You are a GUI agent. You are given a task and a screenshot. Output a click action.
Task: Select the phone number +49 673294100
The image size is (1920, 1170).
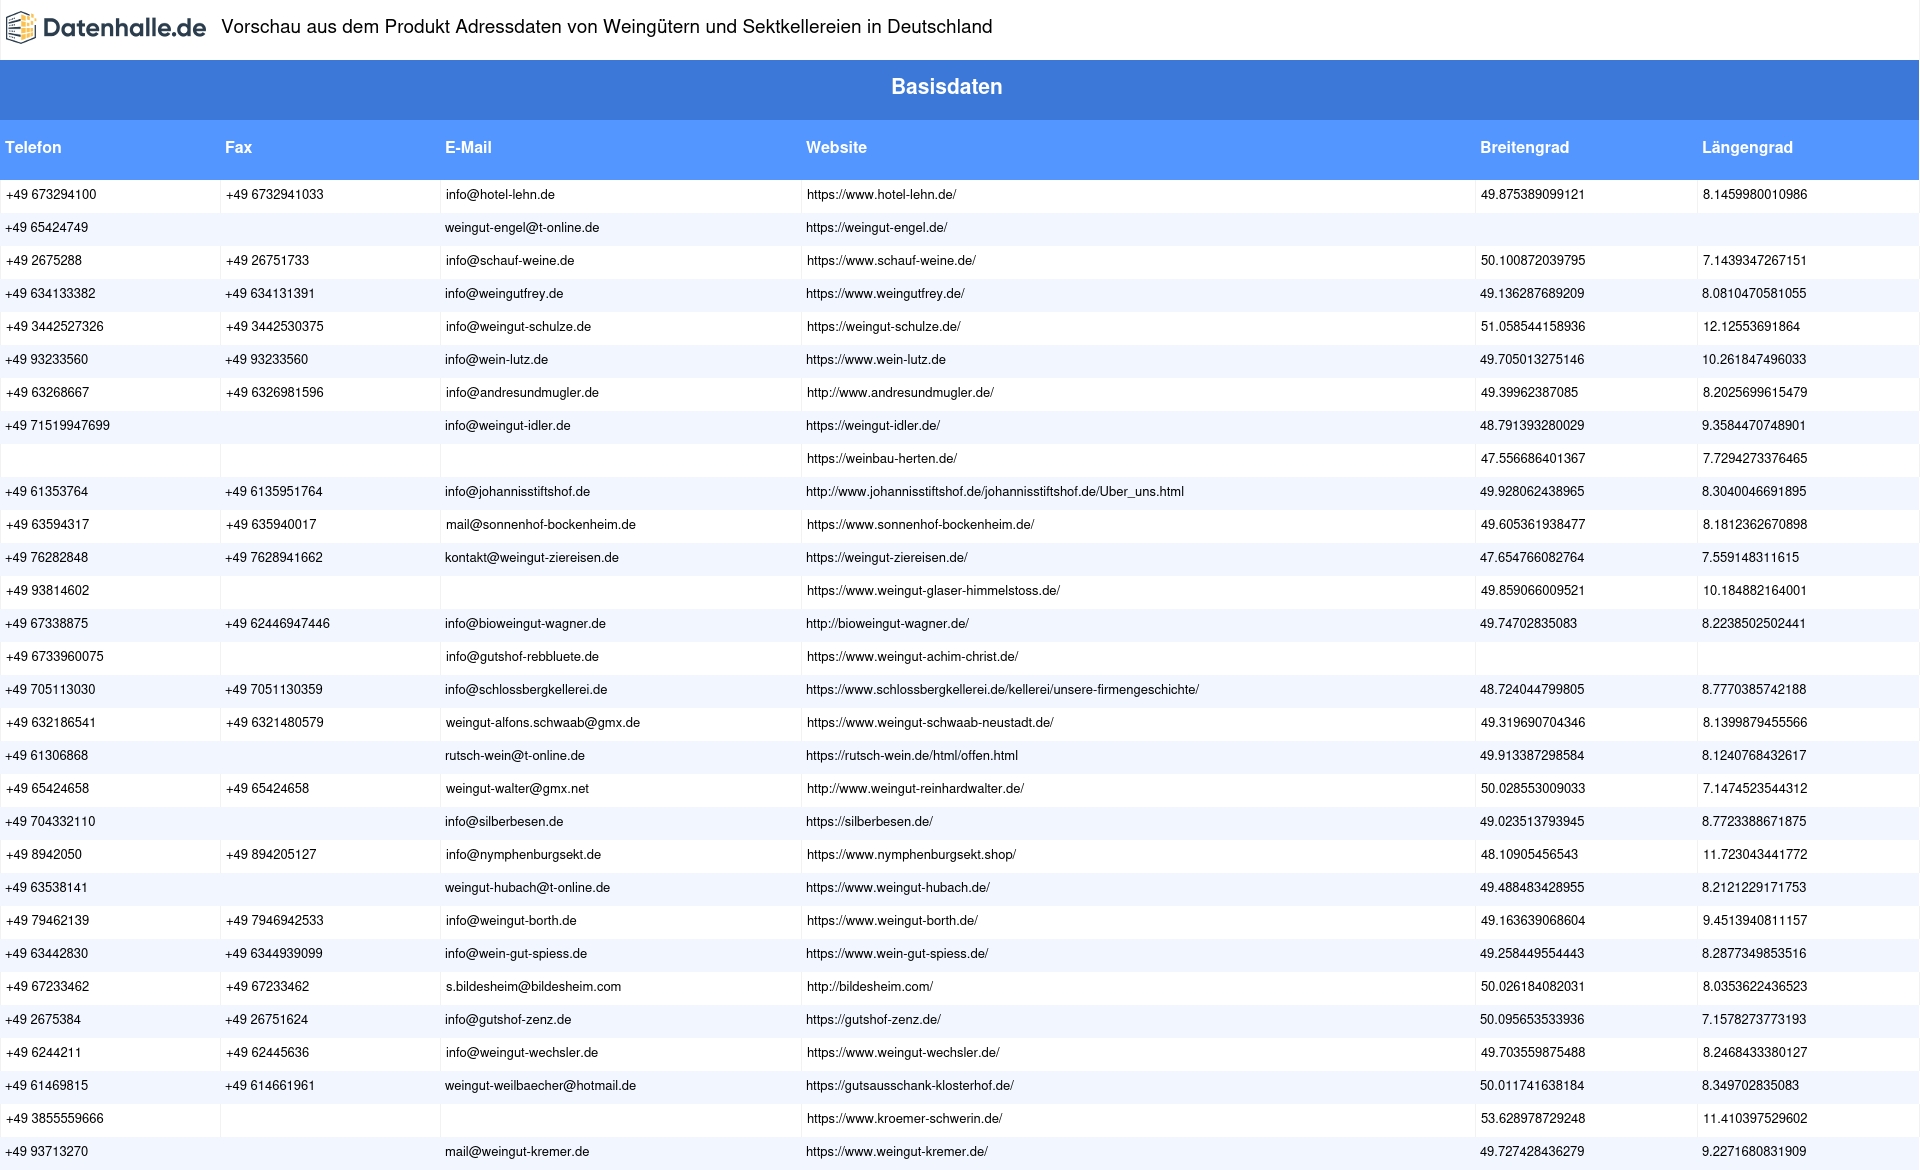(x=51, y=195)
